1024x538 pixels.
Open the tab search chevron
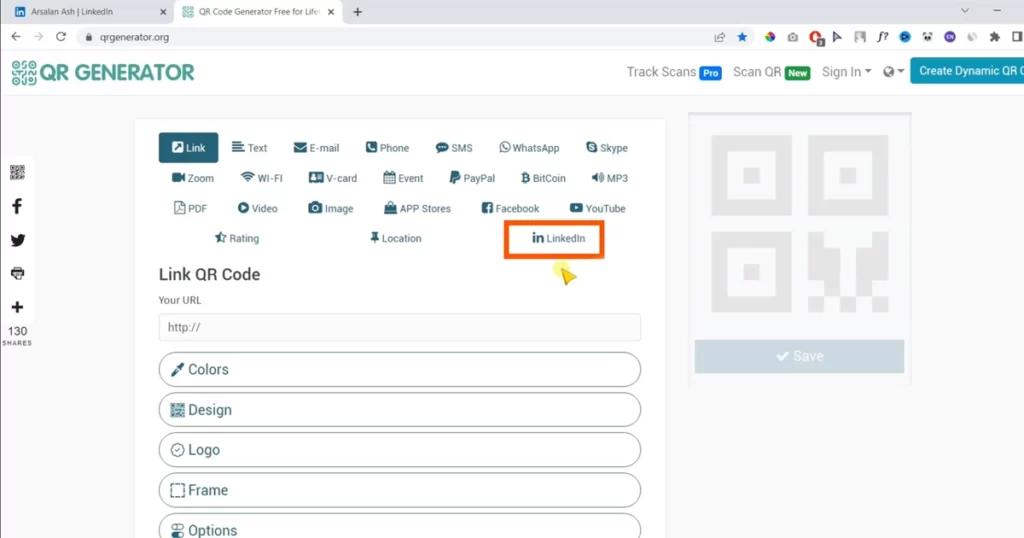point(965,10)
